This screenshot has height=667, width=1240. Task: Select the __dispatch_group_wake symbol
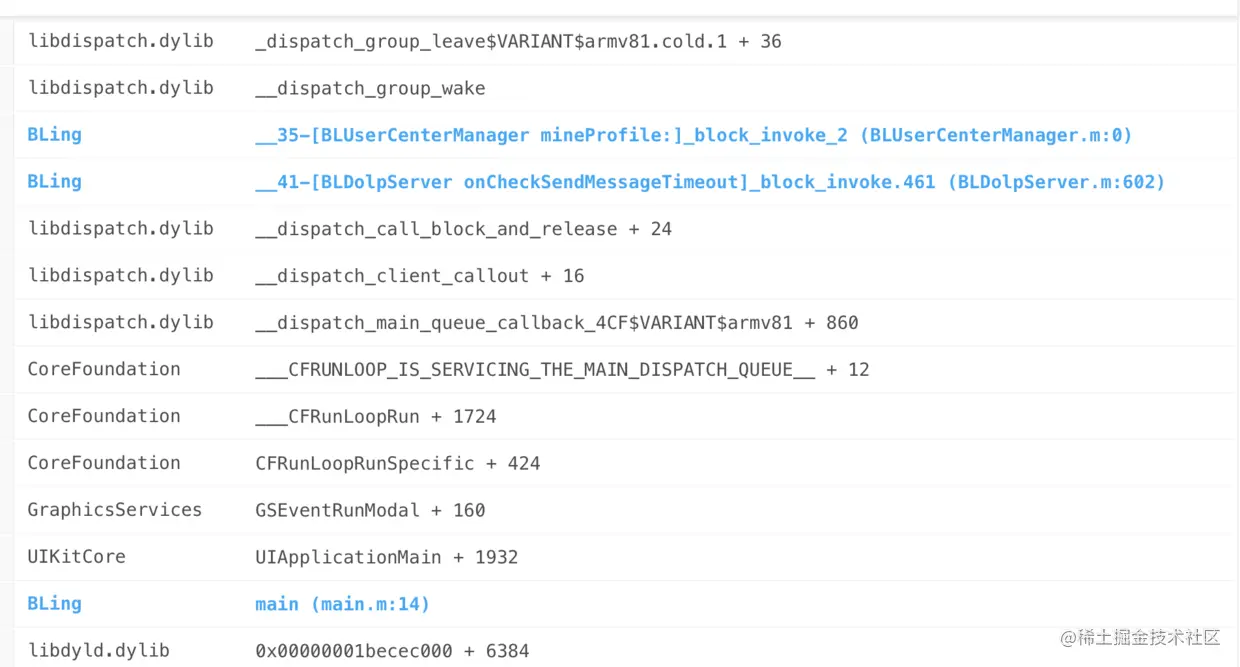click(x=370, y=89)
